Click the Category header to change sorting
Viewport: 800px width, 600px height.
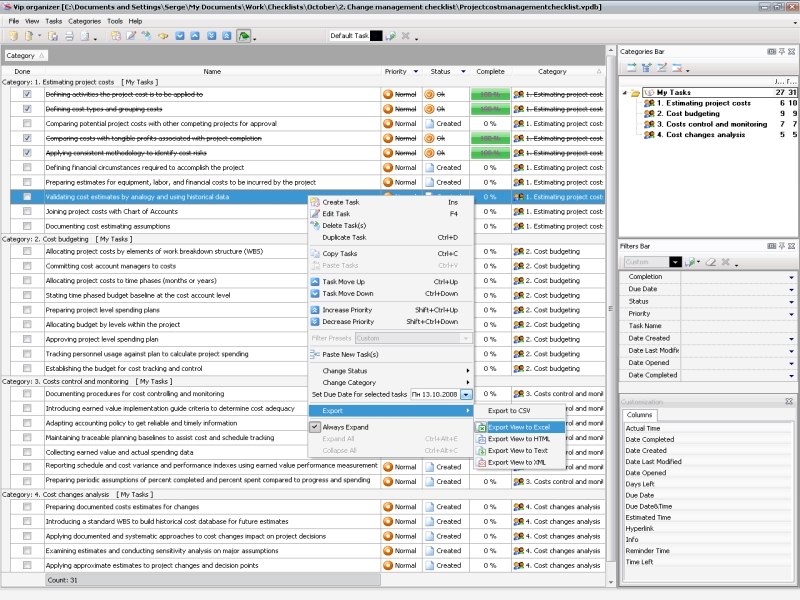(x=551, y=71)
